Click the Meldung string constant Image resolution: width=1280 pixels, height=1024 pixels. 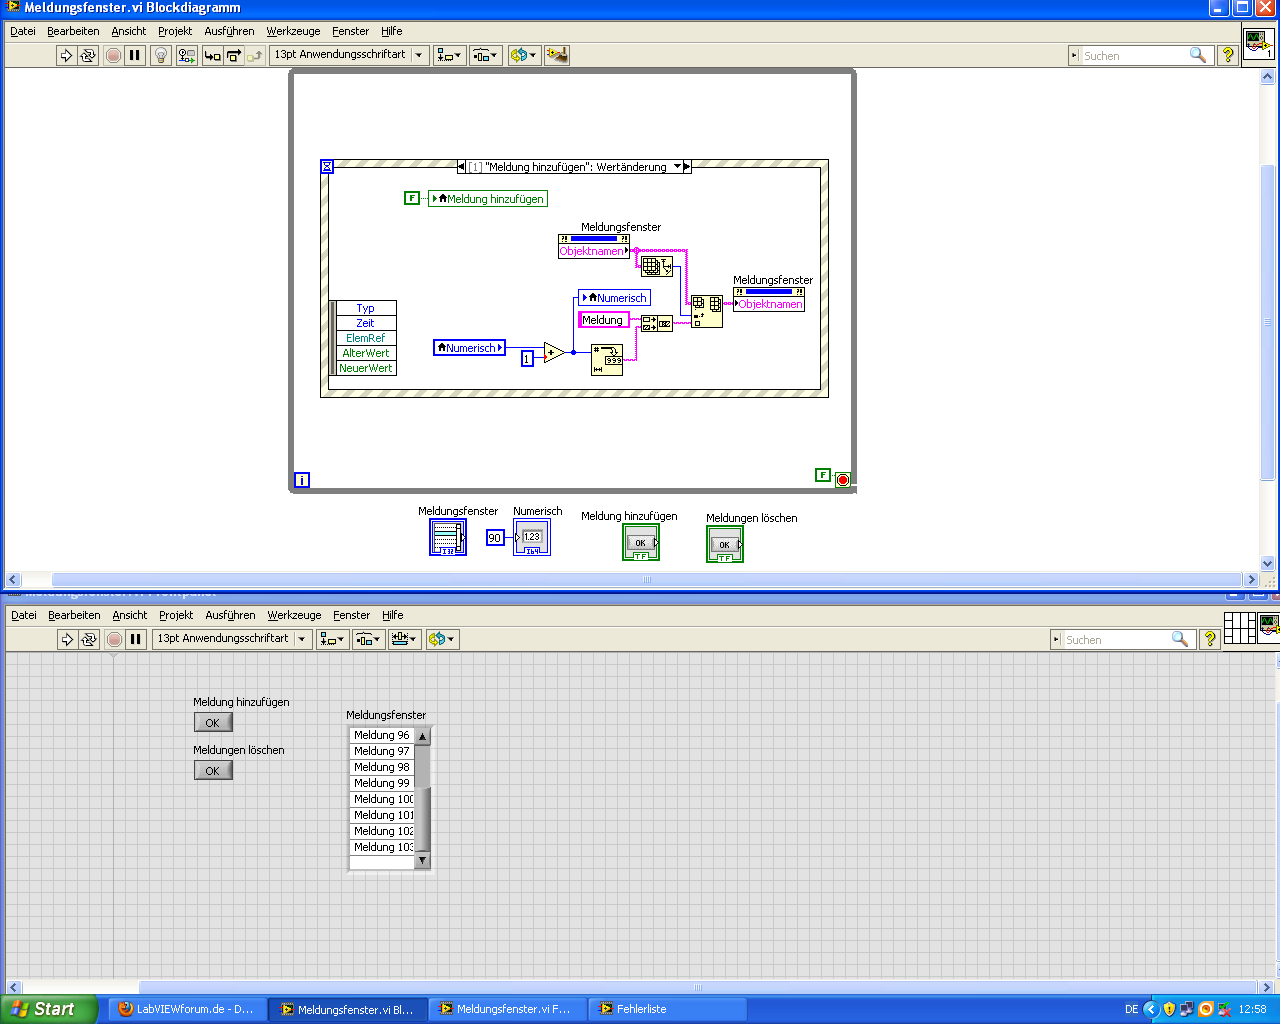[x=603, y=320]
